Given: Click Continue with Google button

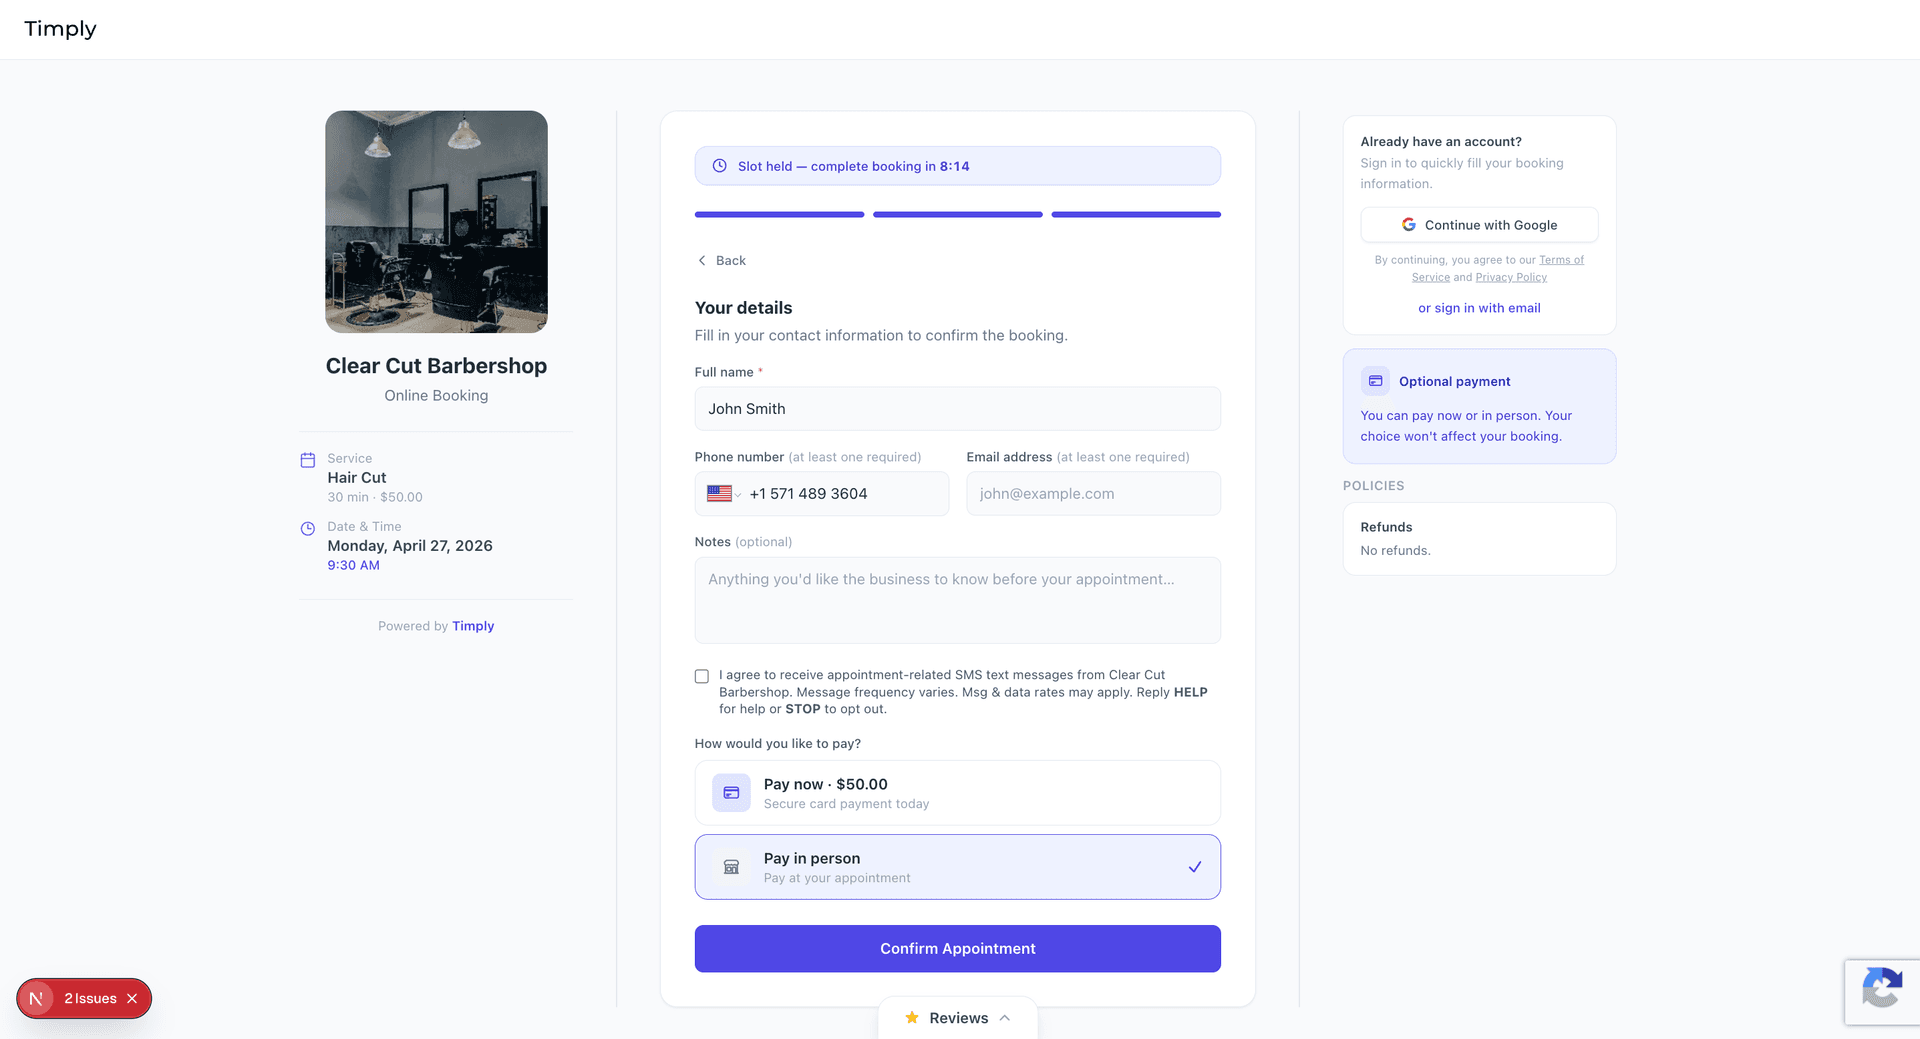Looking at the screenshot, I should 1479,225.
